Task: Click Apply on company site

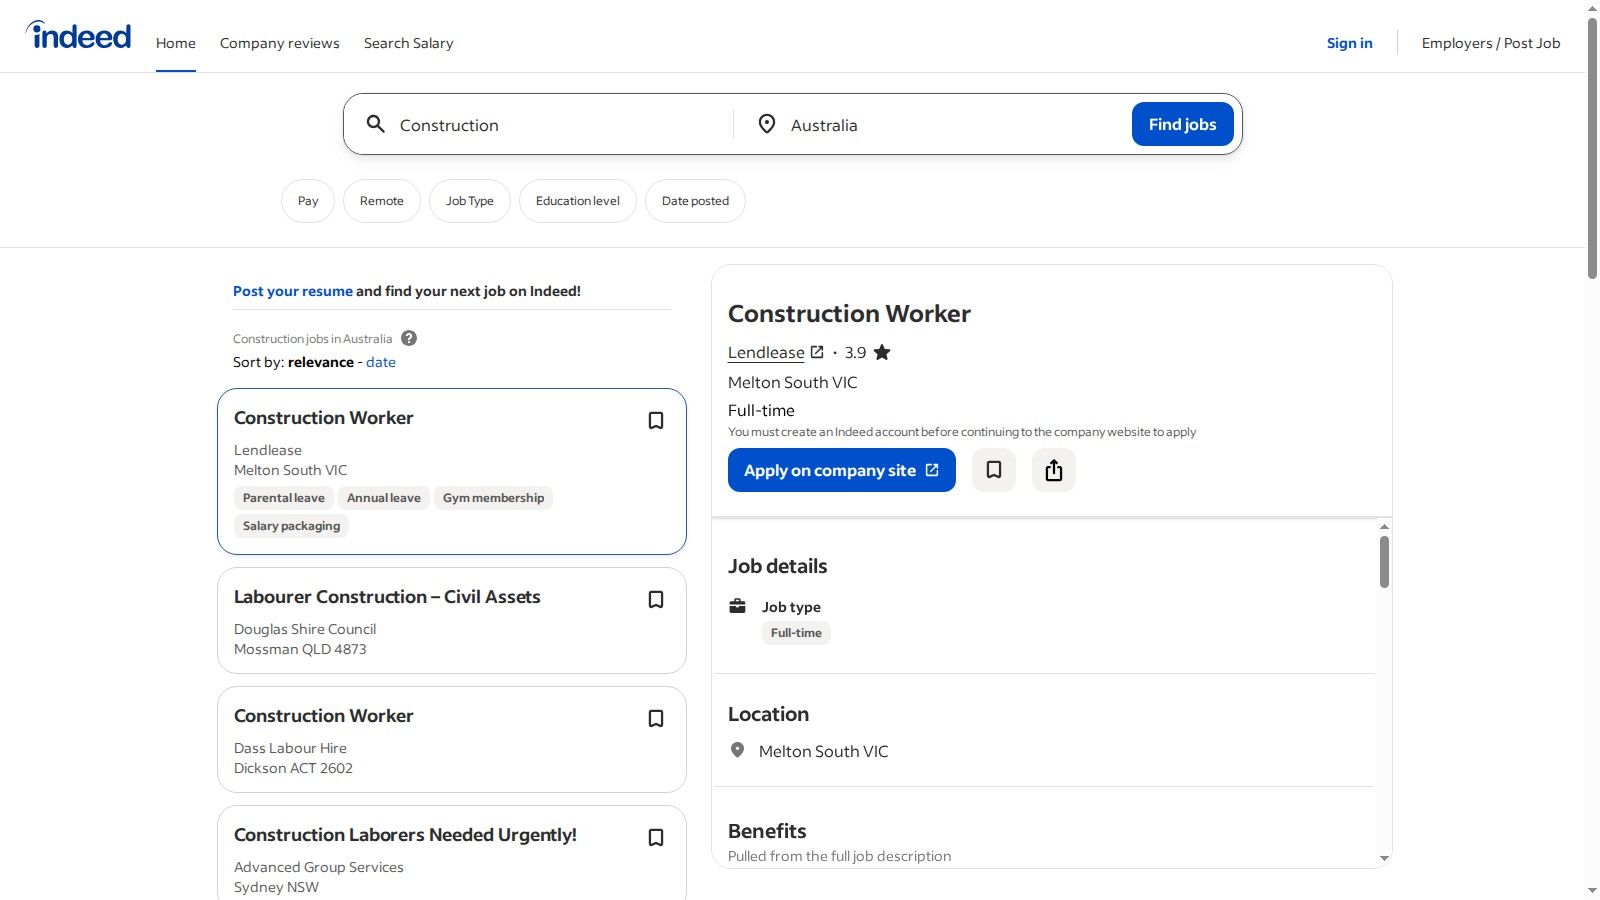Action: click(x=841, y=470)
